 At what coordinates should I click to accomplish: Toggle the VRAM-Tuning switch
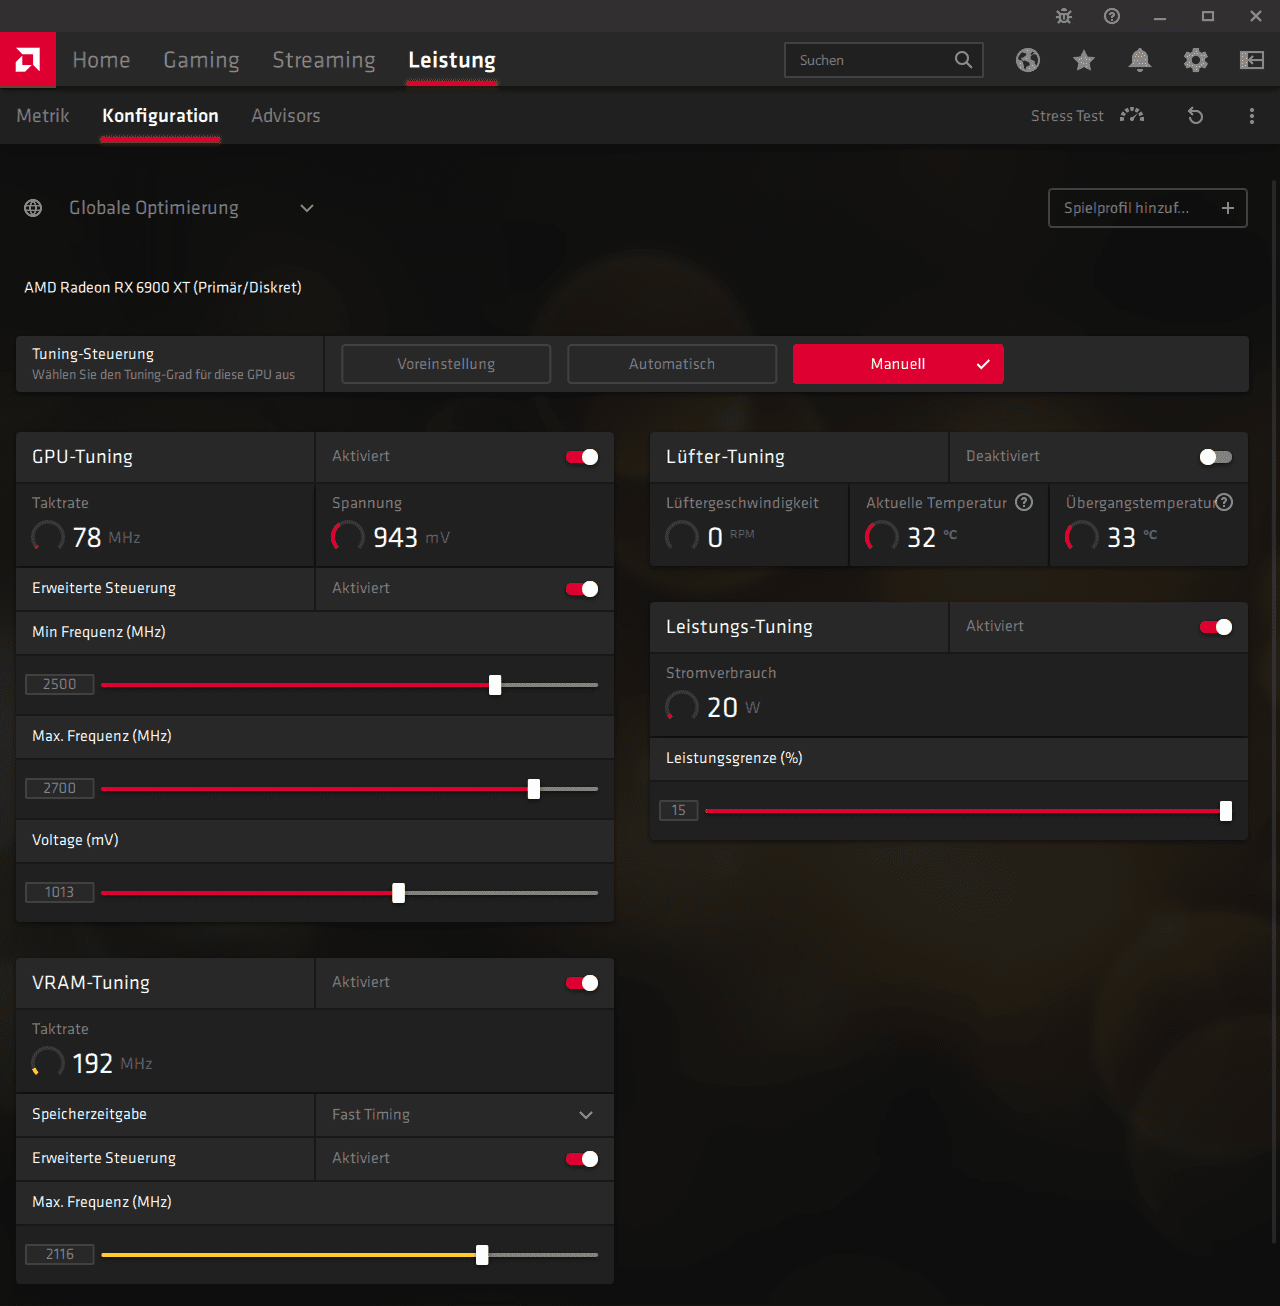pyautogui.click(x=582, y=983)
